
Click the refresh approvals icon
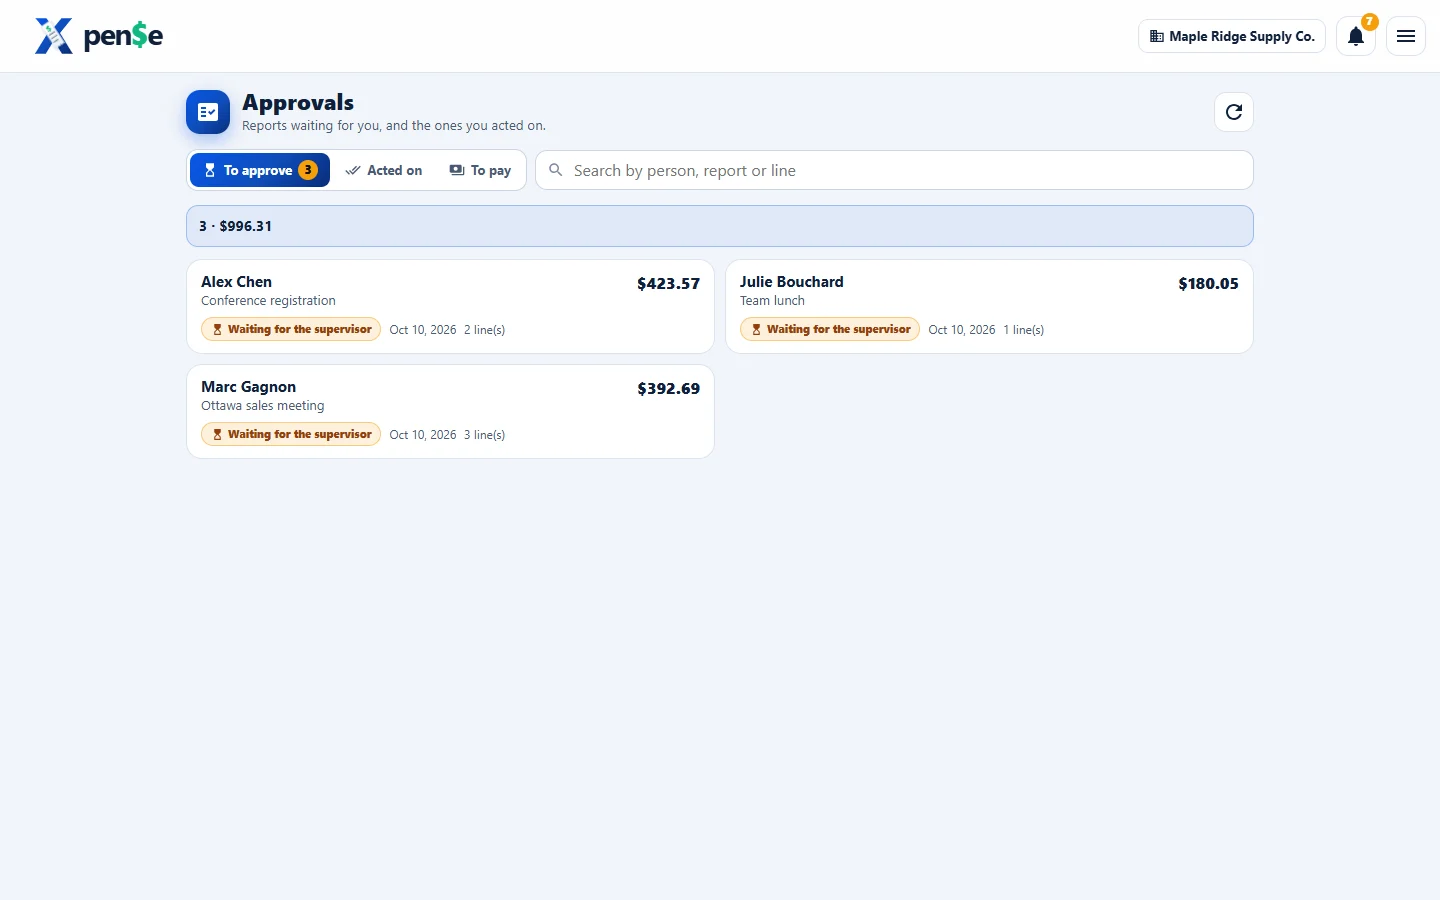(1233, 112)
